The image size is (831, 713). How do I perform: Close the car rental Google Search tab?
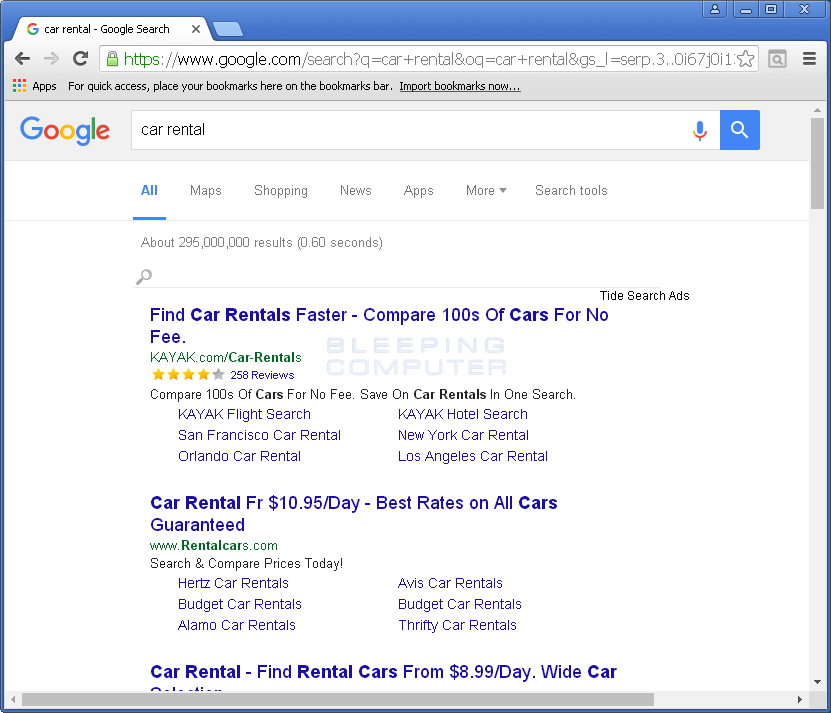(196, 29)
